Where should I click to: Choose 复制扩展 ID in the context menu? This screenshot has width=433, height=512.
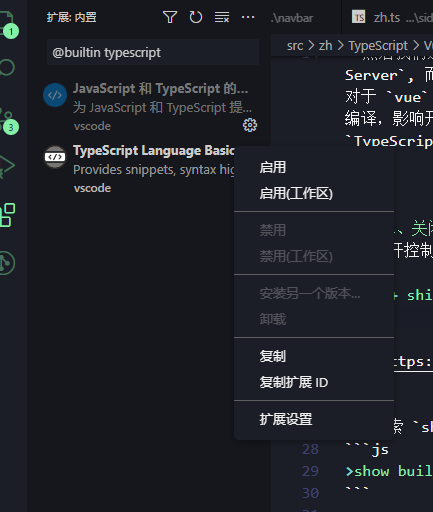314,382
